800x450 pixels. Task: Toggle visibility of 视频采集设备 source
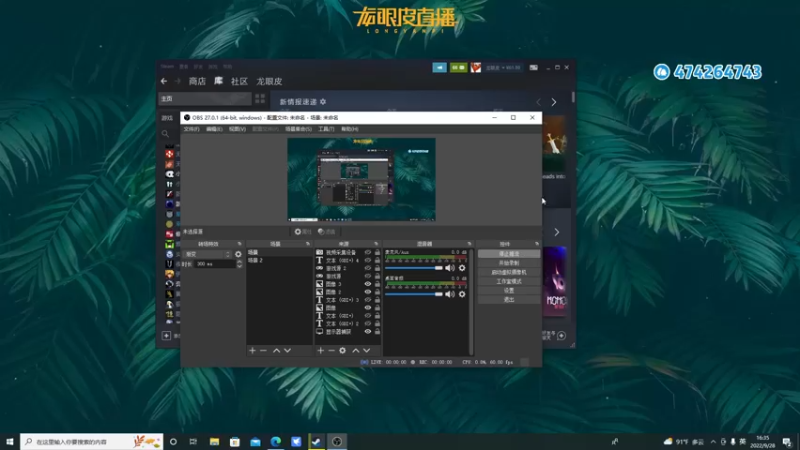tap(368, 253)
